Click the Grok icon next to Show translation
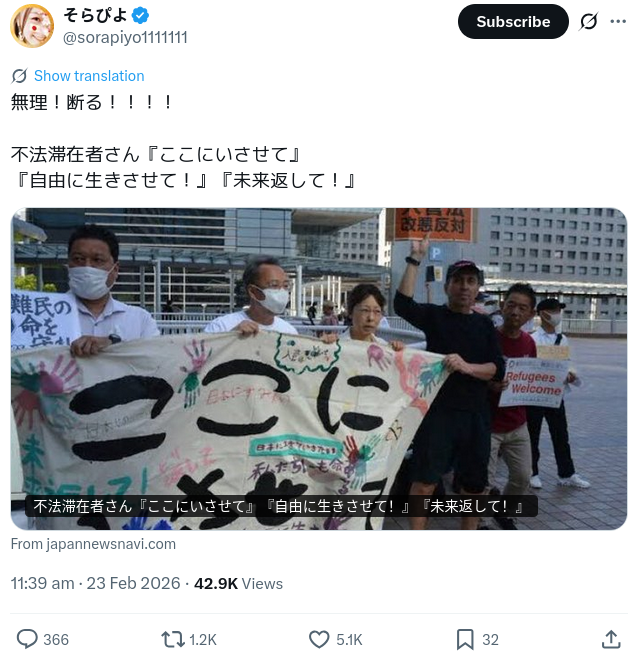 click(19, 76)
